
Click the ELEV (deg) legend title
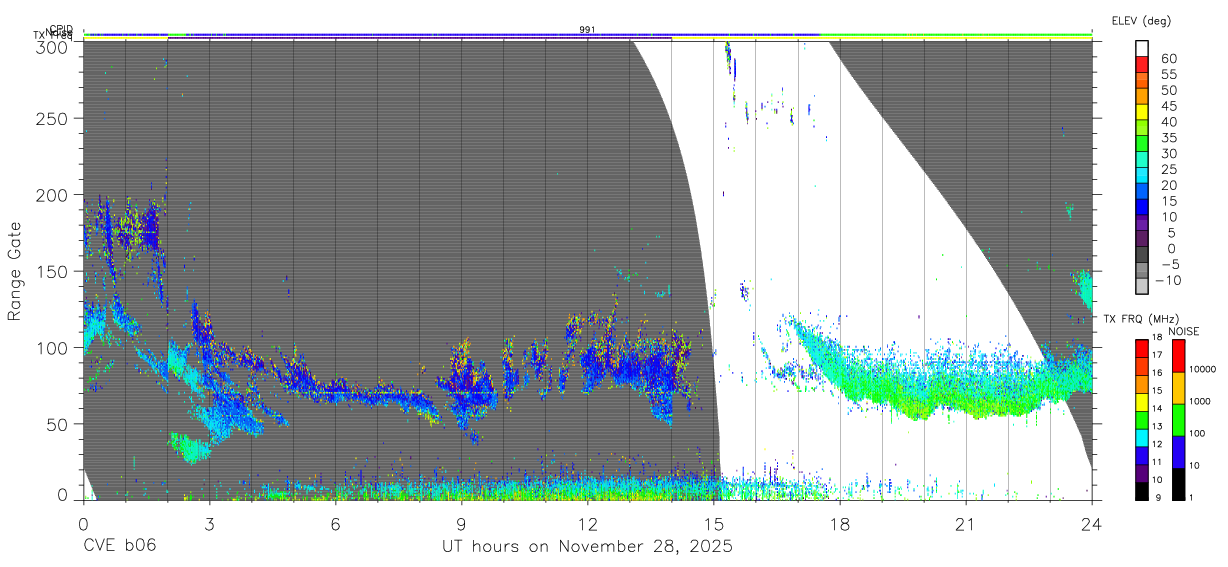click(1141, 21)
